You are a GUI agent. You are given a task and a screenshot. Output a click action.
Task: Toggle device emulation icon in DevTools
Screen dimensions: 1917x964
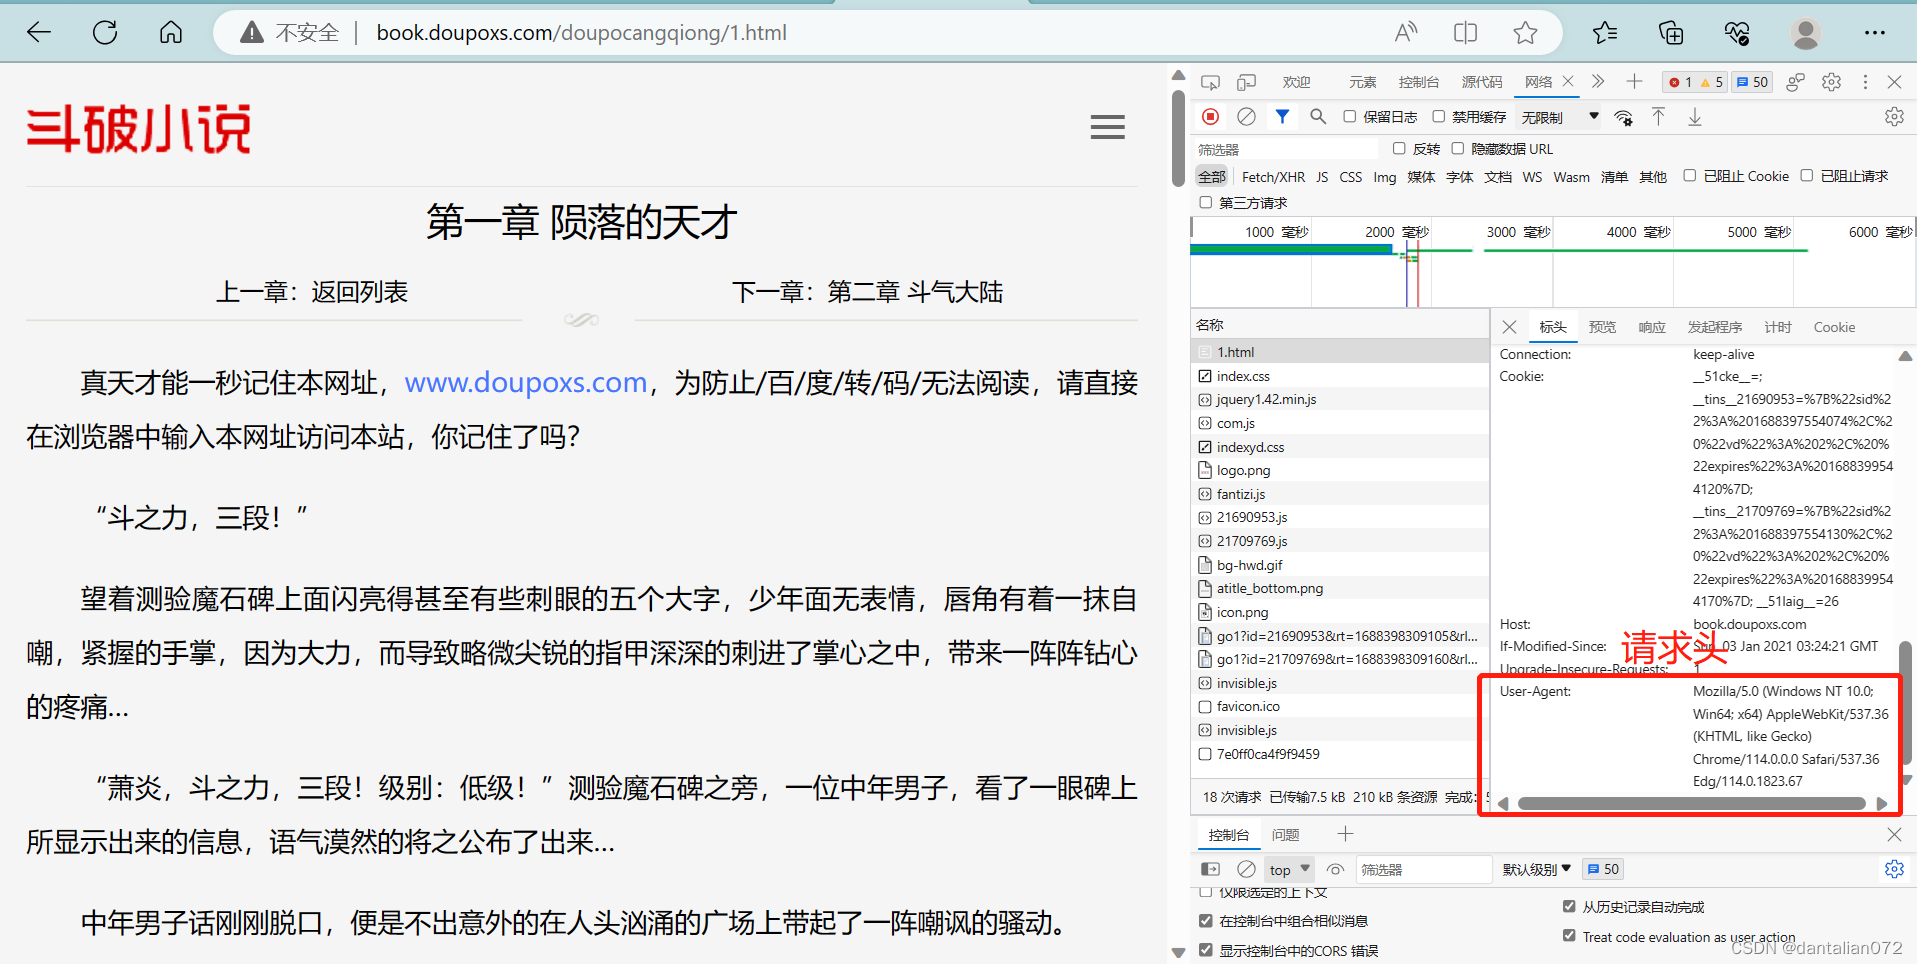click(x=1246, y=82)
